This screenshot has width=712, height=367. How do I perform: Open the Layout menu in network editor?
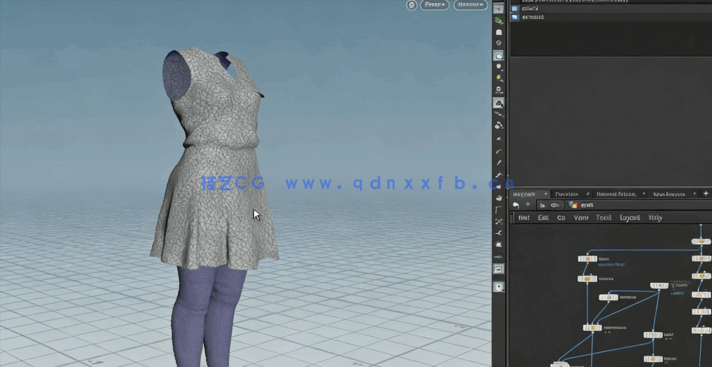click(x=630, y=218)
